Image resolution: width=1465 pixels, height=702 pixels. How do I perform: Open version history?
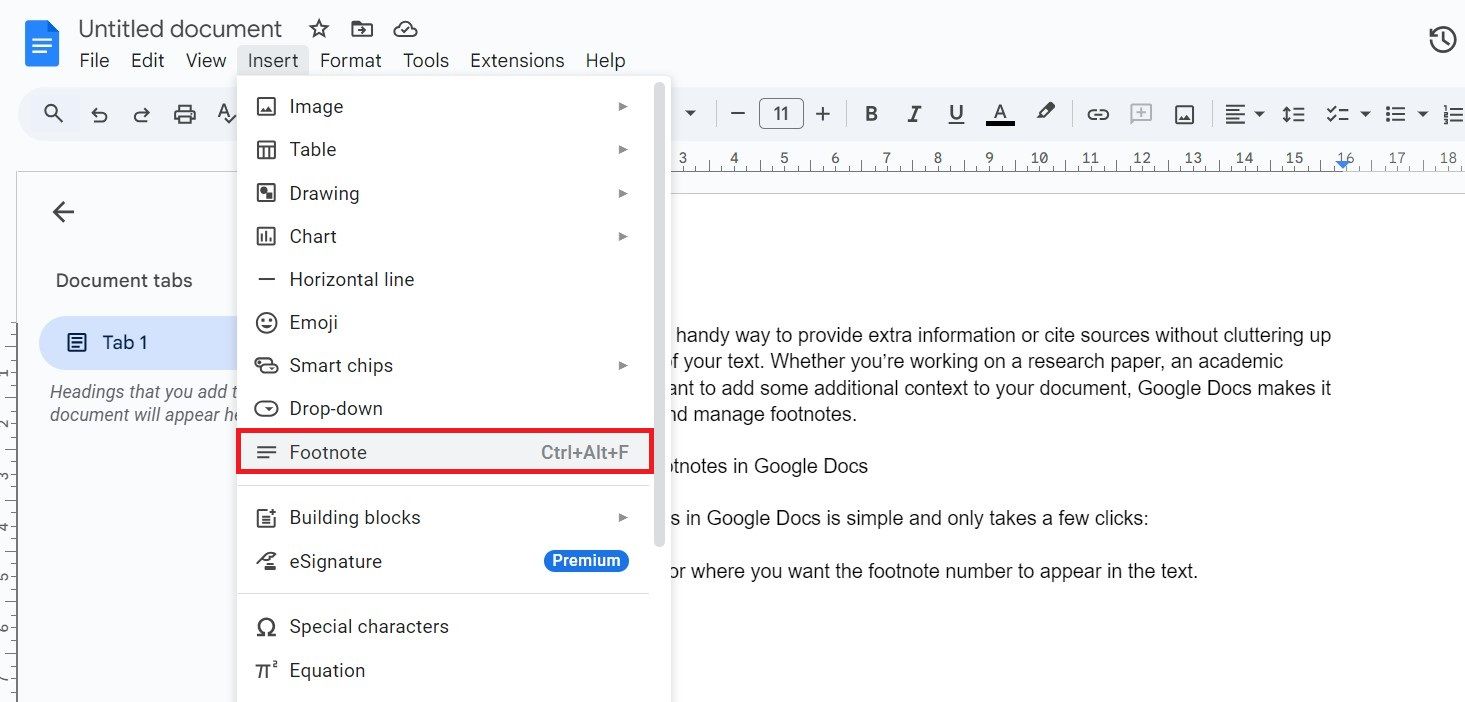click(1441, 39)
